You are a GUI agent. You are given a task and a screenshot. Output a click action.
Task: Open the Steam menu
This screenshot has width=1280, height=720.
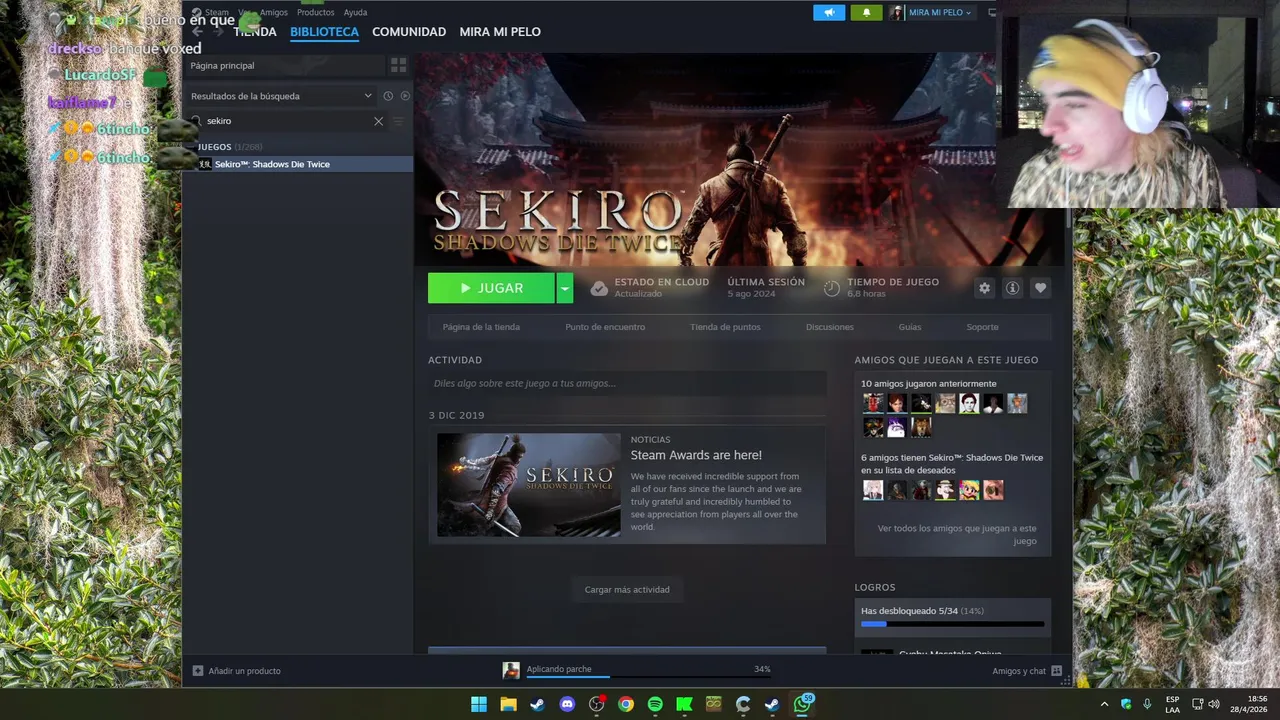[217, 12]
